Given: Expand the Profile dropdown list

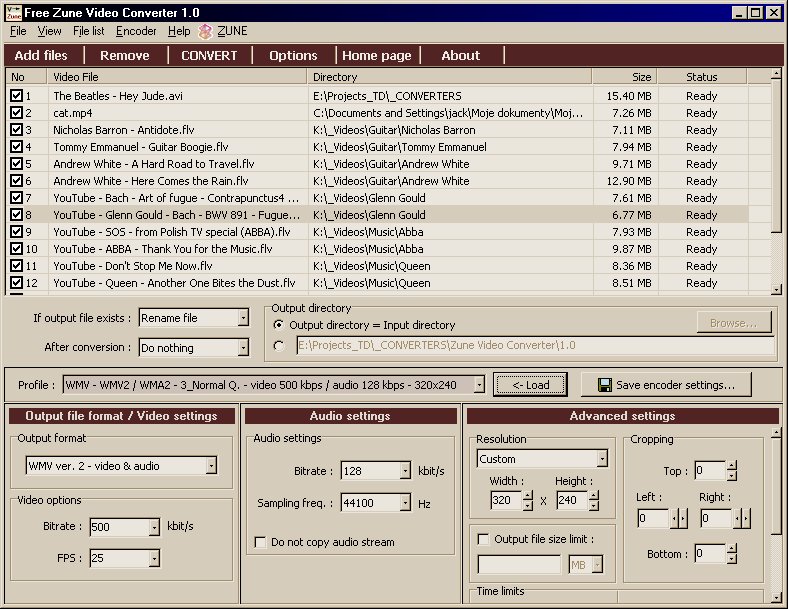Looking at the screenshot, I should 479,385.
